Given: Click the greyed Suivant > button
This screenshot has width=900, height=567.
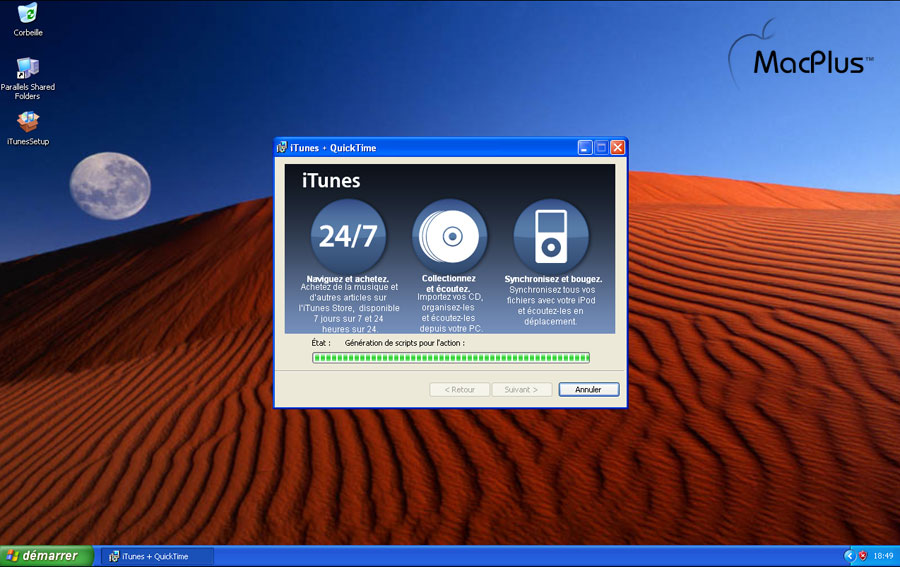Looking at the screenshot, I should 522,389.
